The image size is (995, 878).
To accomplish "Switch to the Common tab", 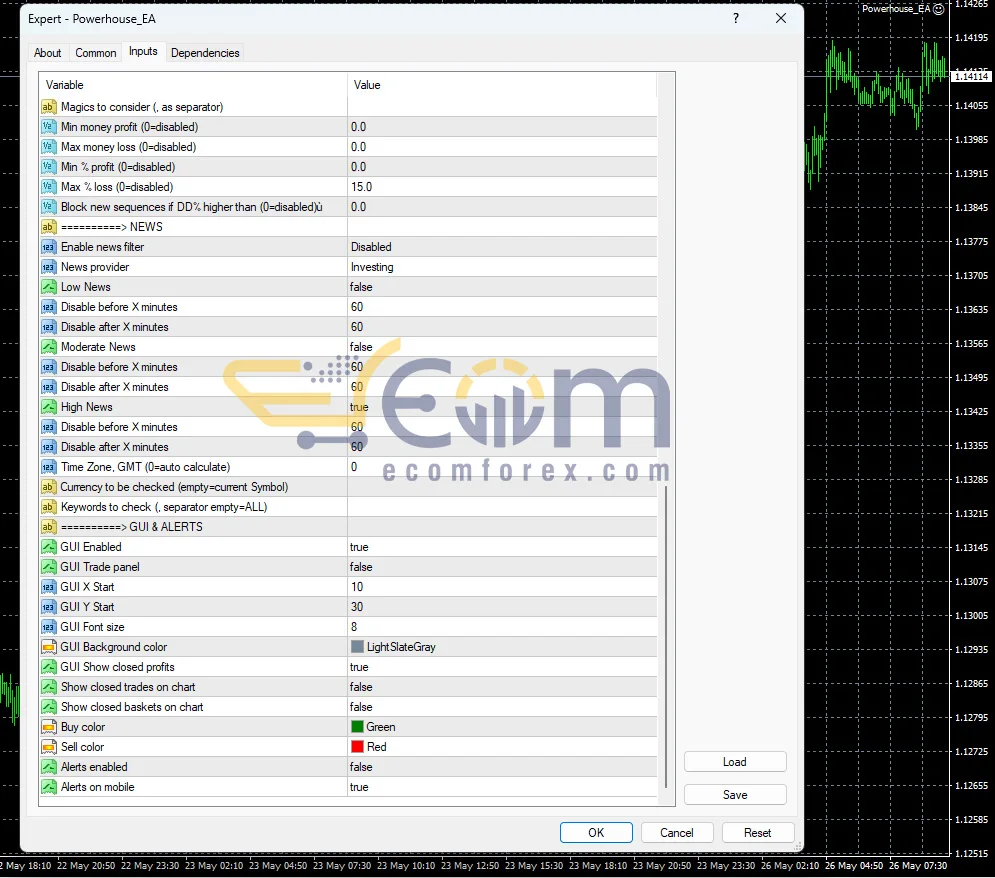I will pyautogui.click(x=96, y=53).
